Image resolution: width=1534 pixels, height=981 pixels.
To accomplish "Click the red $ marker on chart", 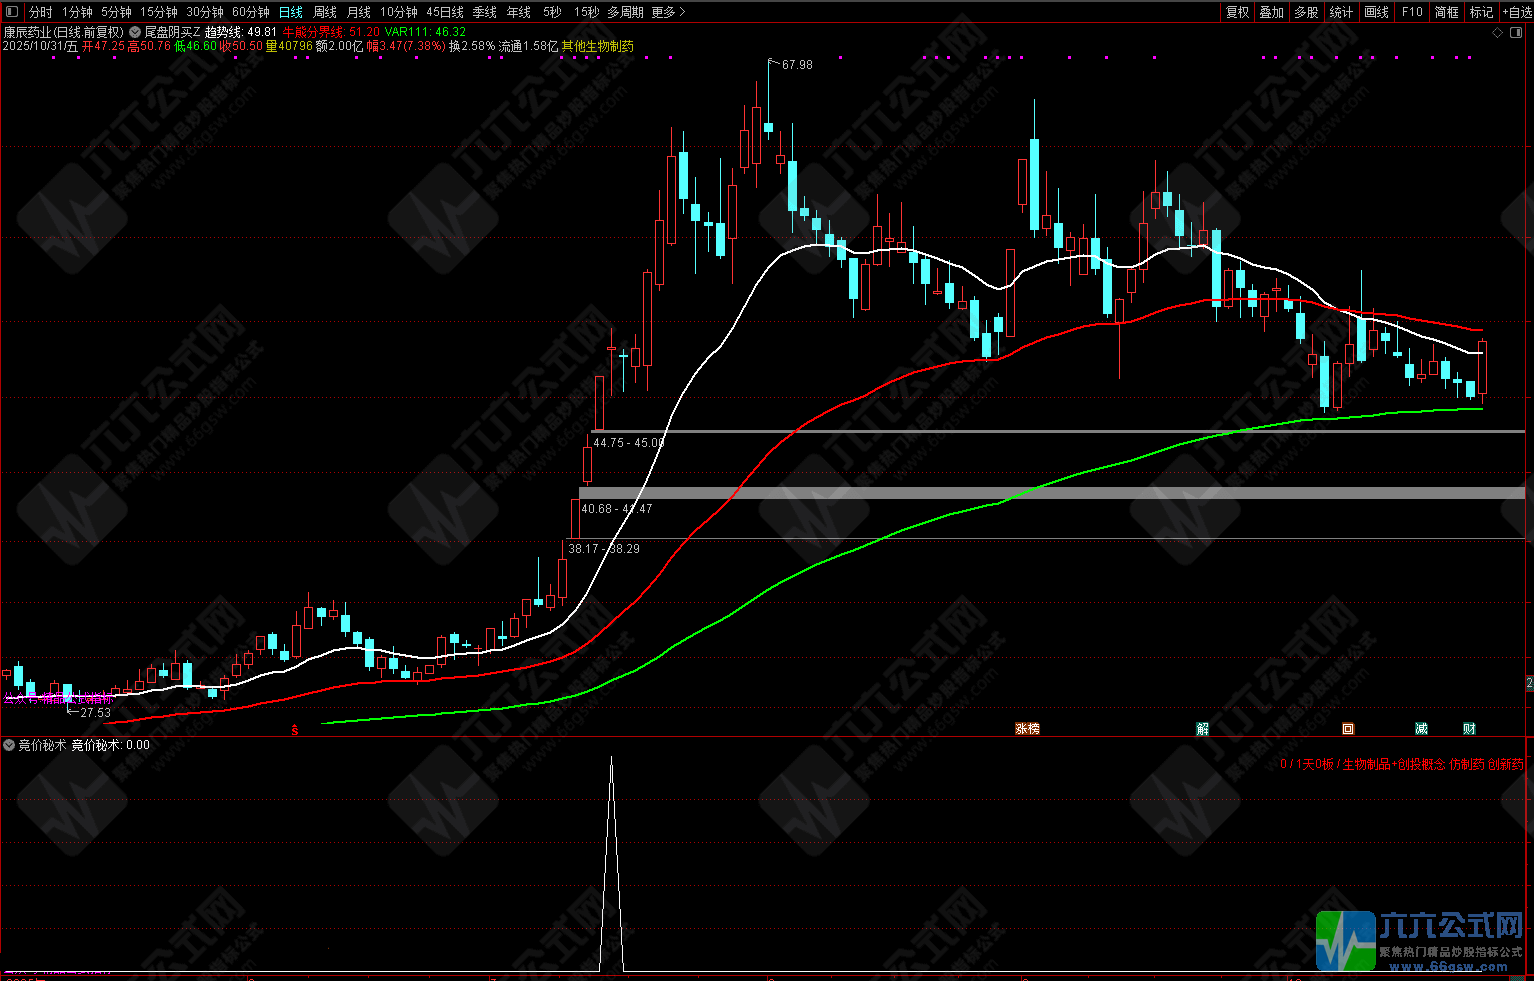I will pyautogui.click(x=294, y=730).
